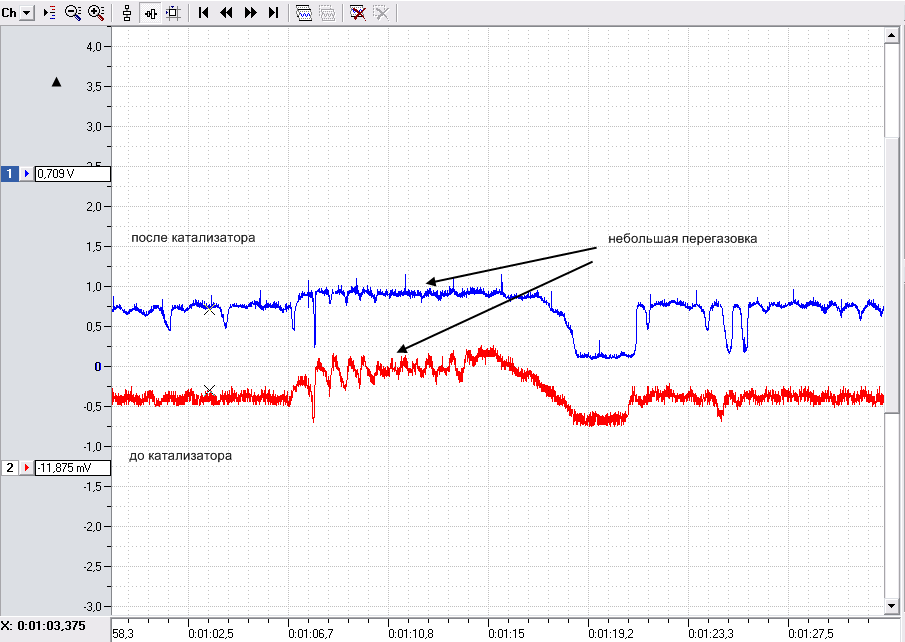Click the -3,0 voltage axis label
905x642 pixels.
[x=92, y=607]
